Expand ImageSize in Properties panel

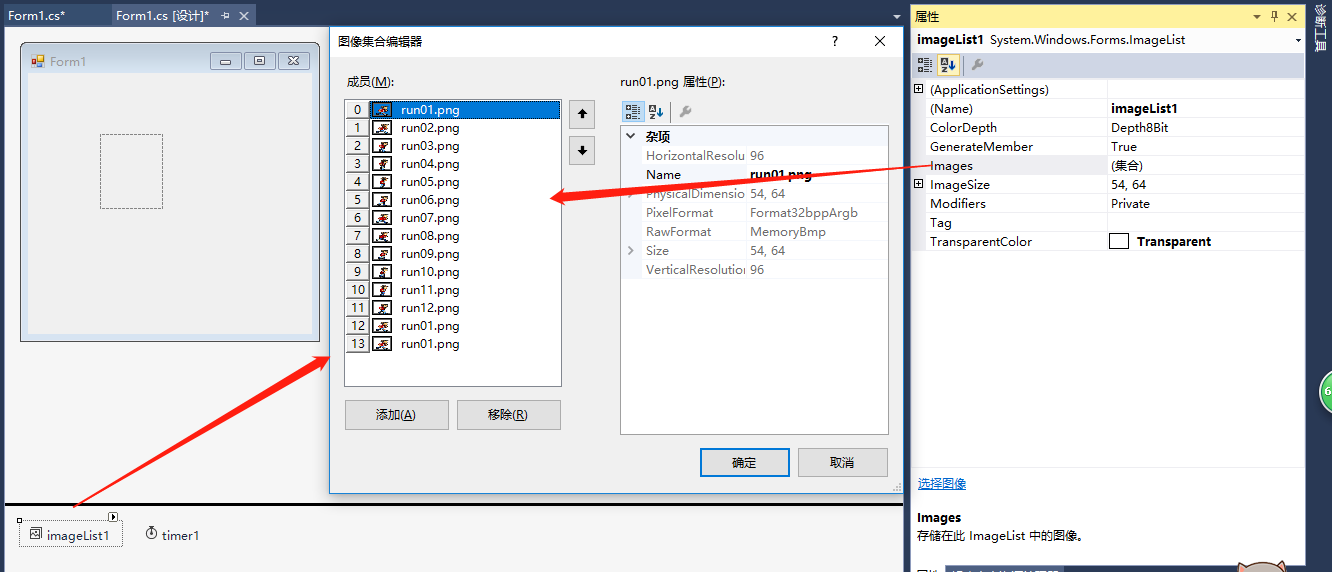click(x=919, y=184)
